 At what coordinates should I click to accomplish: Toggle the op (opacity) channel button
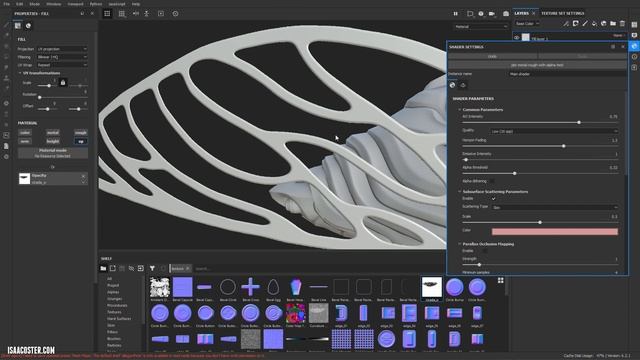point(81,141)
